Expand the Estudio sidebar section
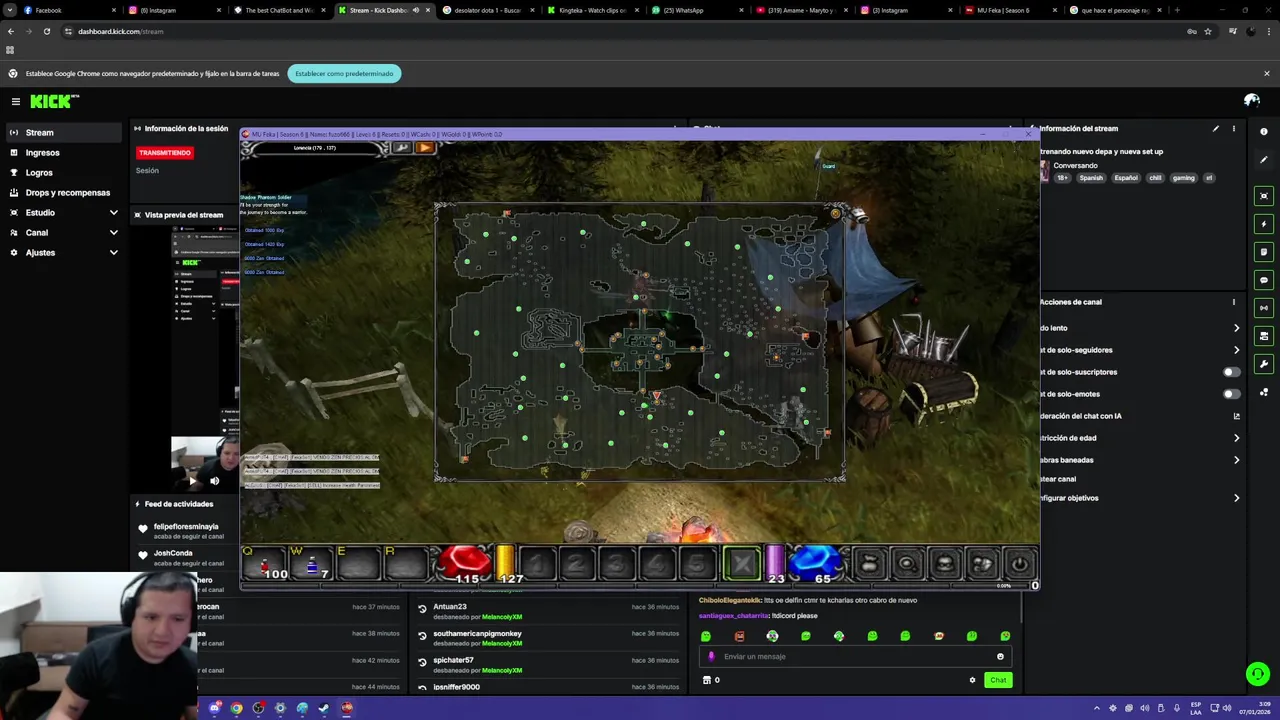This screenshot has width=1280, height=720. coord(113,213)
